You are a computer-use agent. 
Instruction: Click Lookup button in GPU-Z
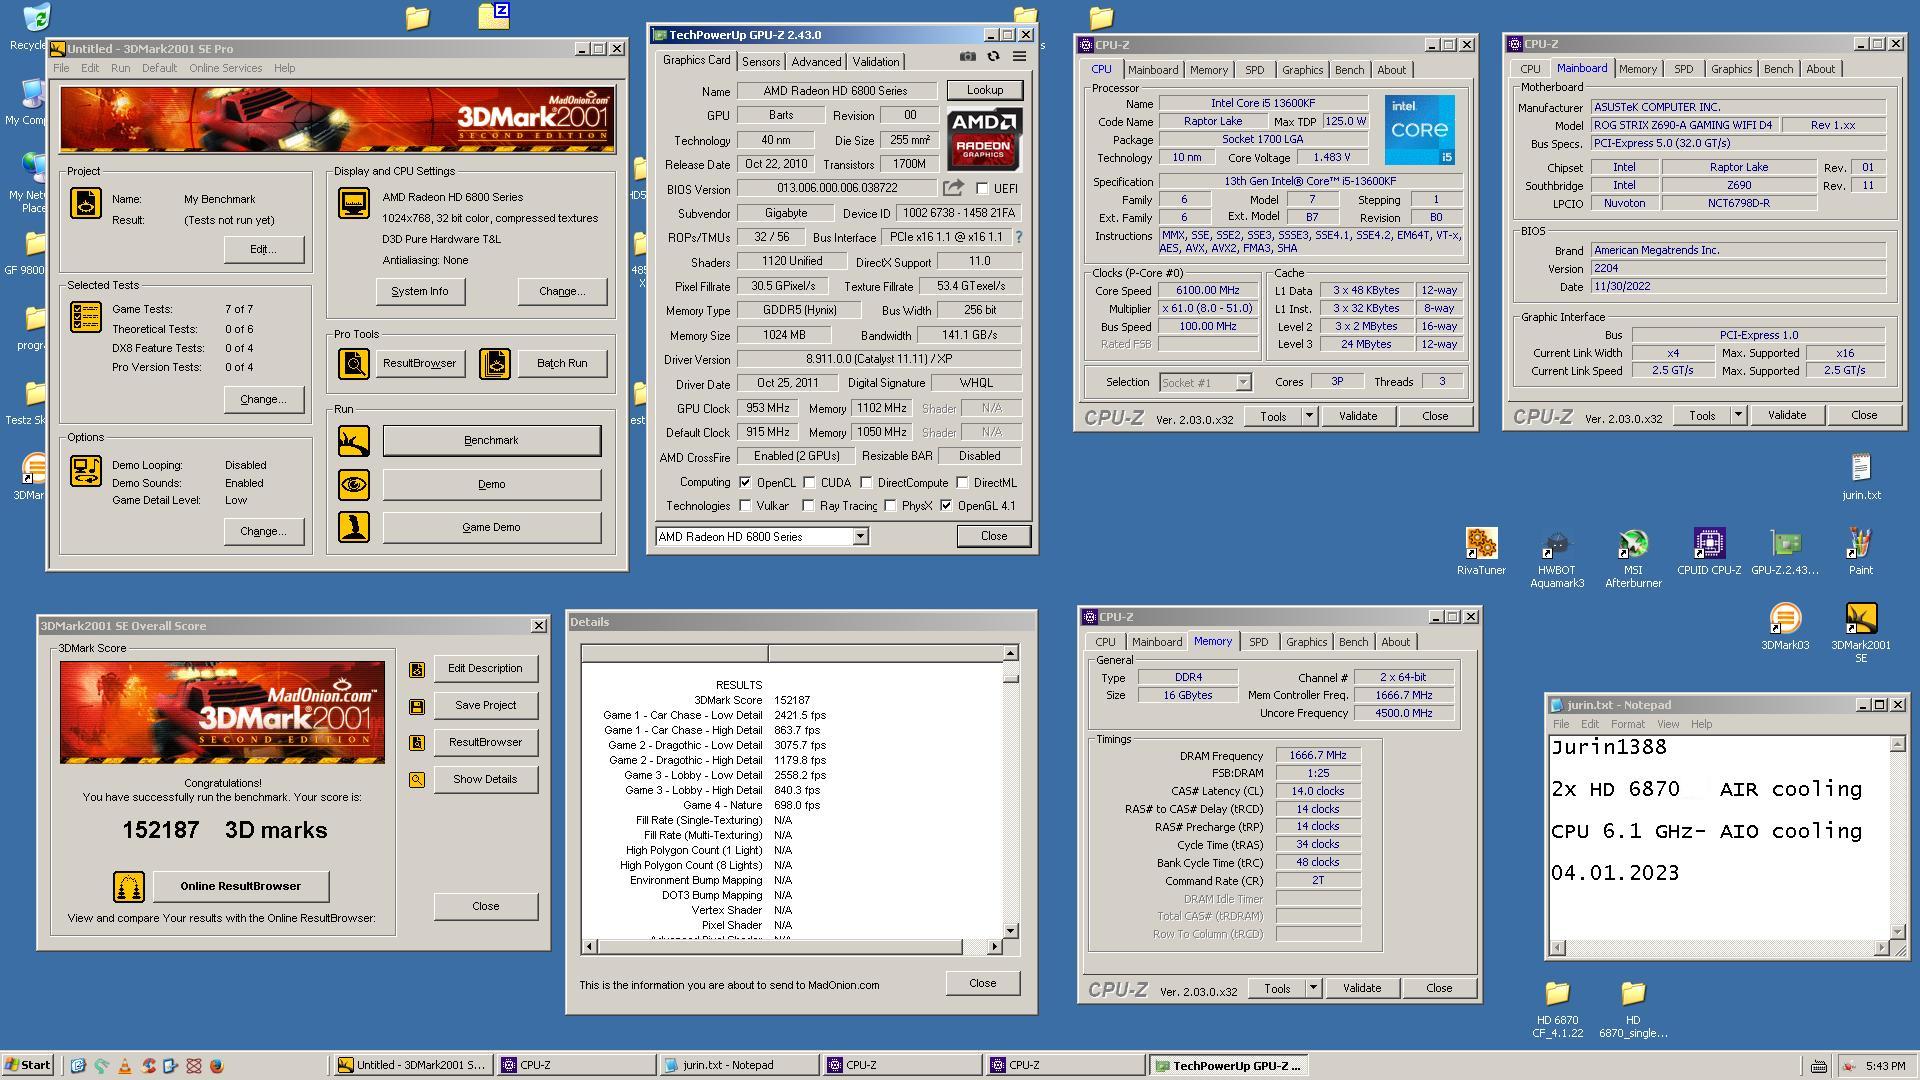pos(985,90)
